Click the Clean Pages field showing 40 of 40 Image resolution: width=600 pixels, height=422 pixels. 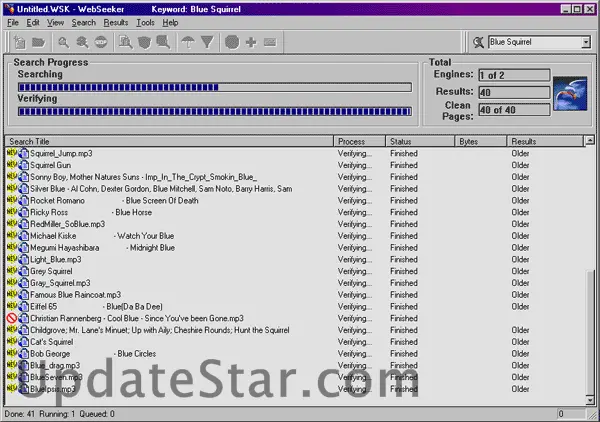pyautogui.click(x=514, y=110)
